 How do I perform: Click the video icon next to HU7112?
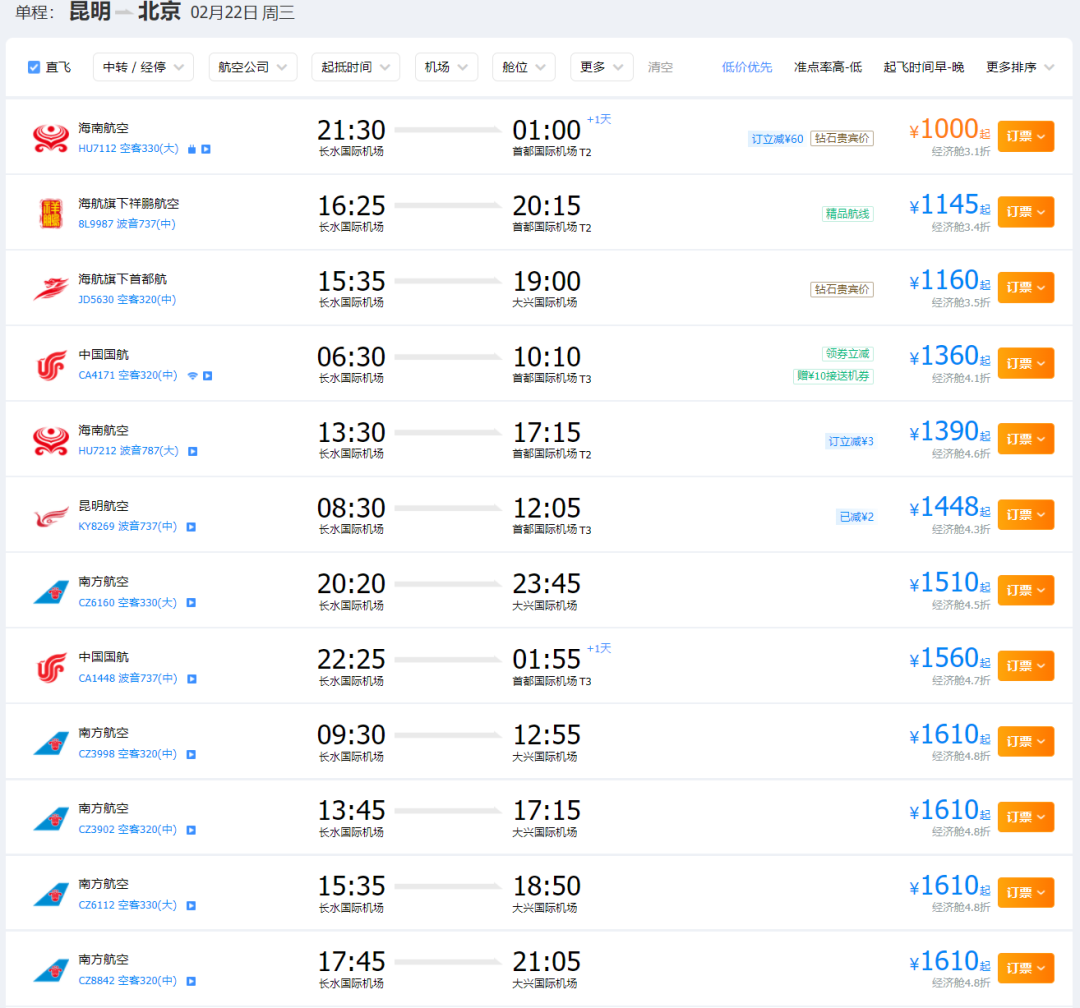[x=206, y=149]
